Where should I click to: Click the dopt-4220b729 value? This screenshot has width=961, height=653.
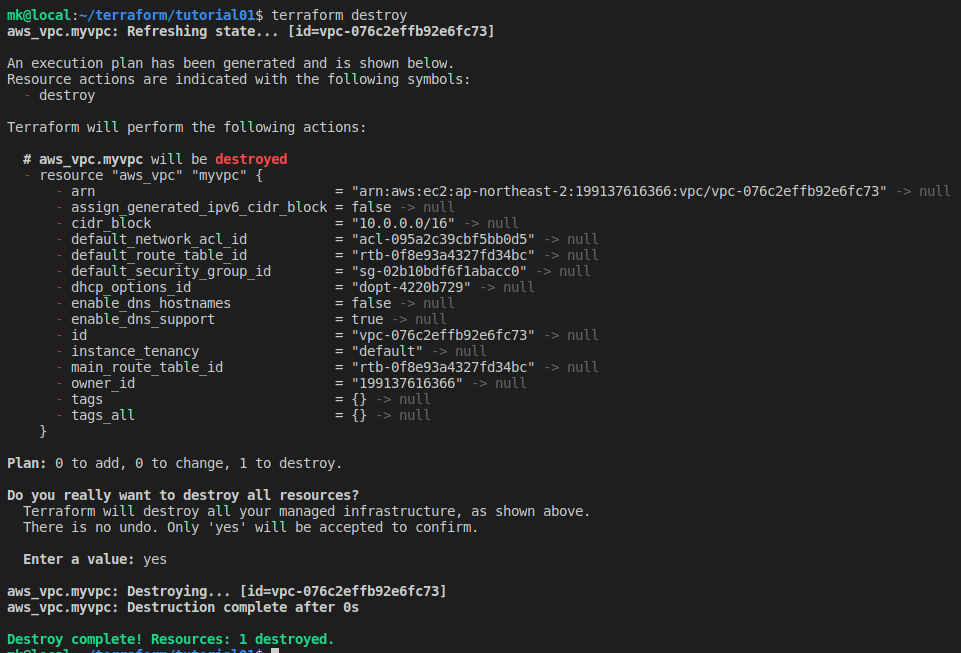point(411,287)
